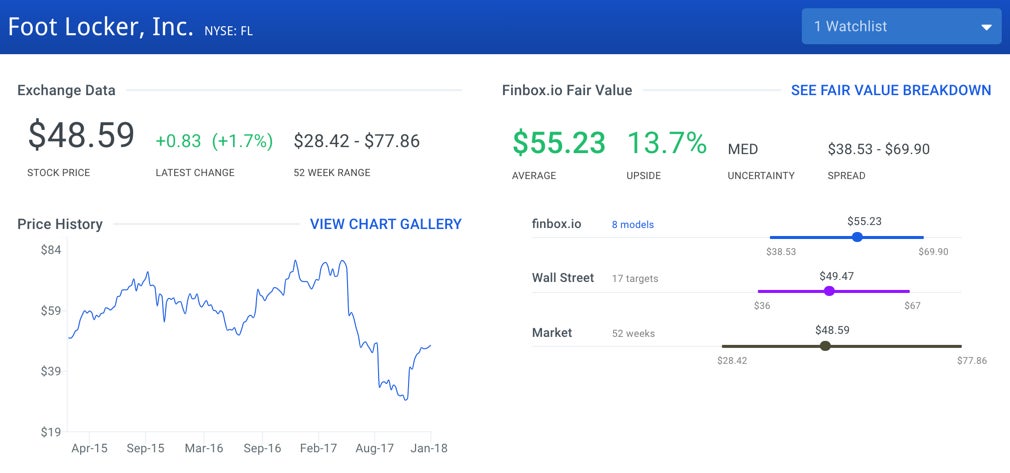The width and height of the screenshot is (1010, 473).
Task: Click the Sep-16 chart axis label
Action: [260, 449]
